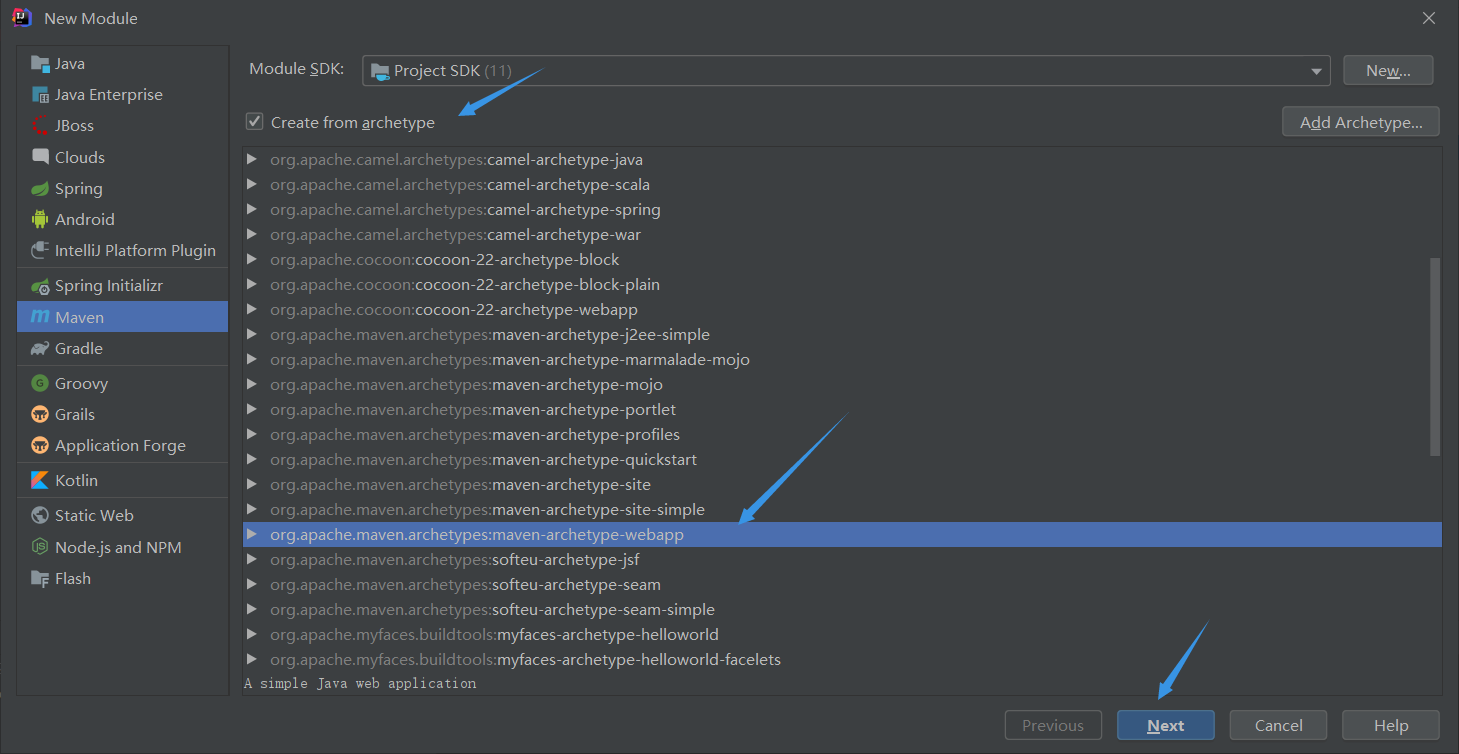Click the Java Enterprise icon
The height and width of the screenshot is (754, 1459).
click(40, 95)
